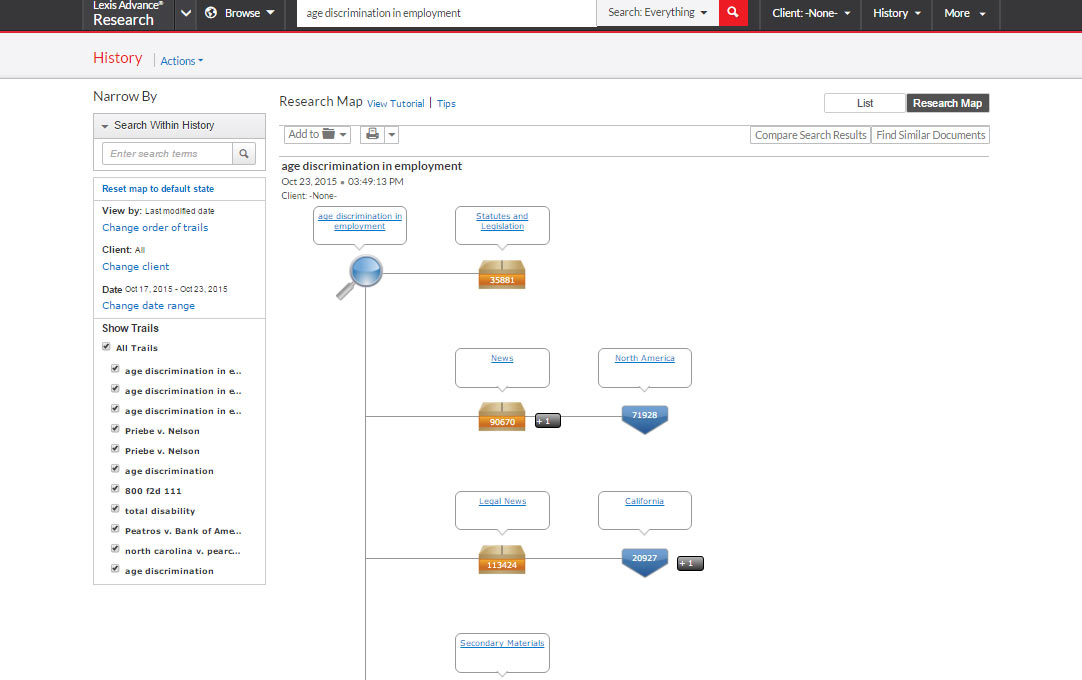Open the Actions dropdown next to History
This screenshot has height=680, width=1082.
[x=181, y=61]
